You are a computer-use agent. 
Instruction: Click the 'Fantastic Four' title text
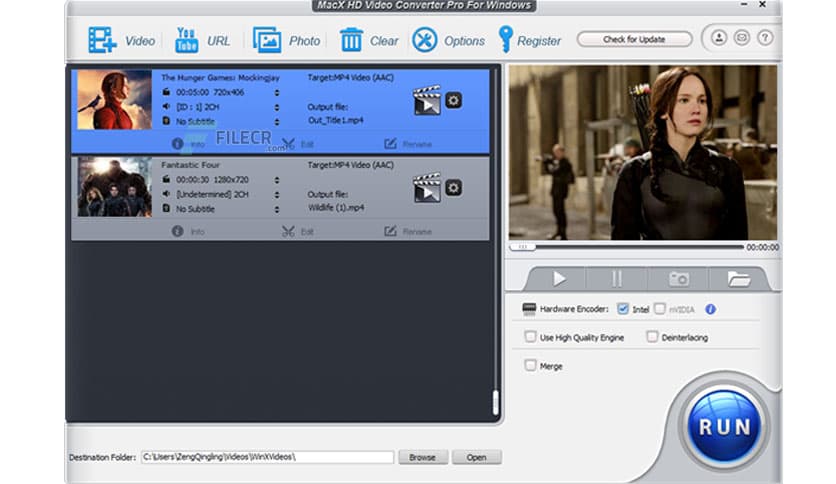(190, 165)
